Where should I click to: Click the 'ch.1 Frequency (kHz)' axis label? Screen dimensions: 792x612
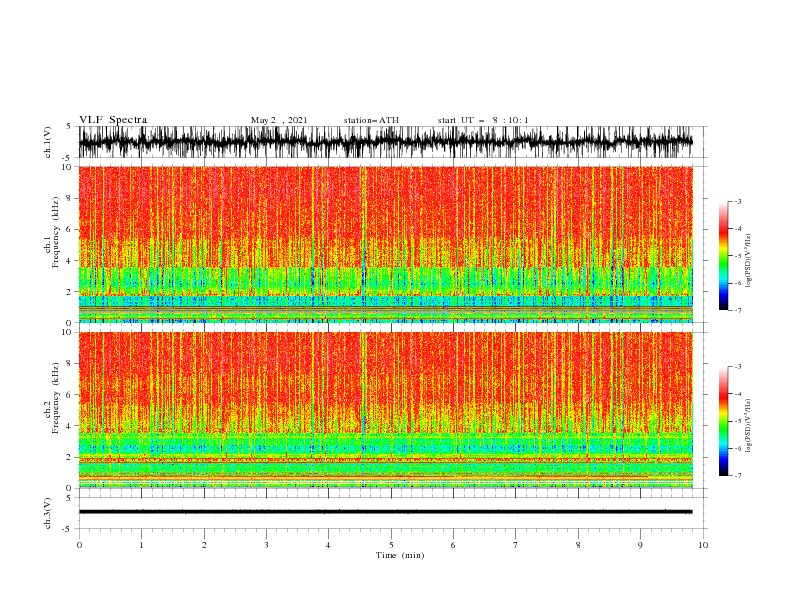(51, 232)
